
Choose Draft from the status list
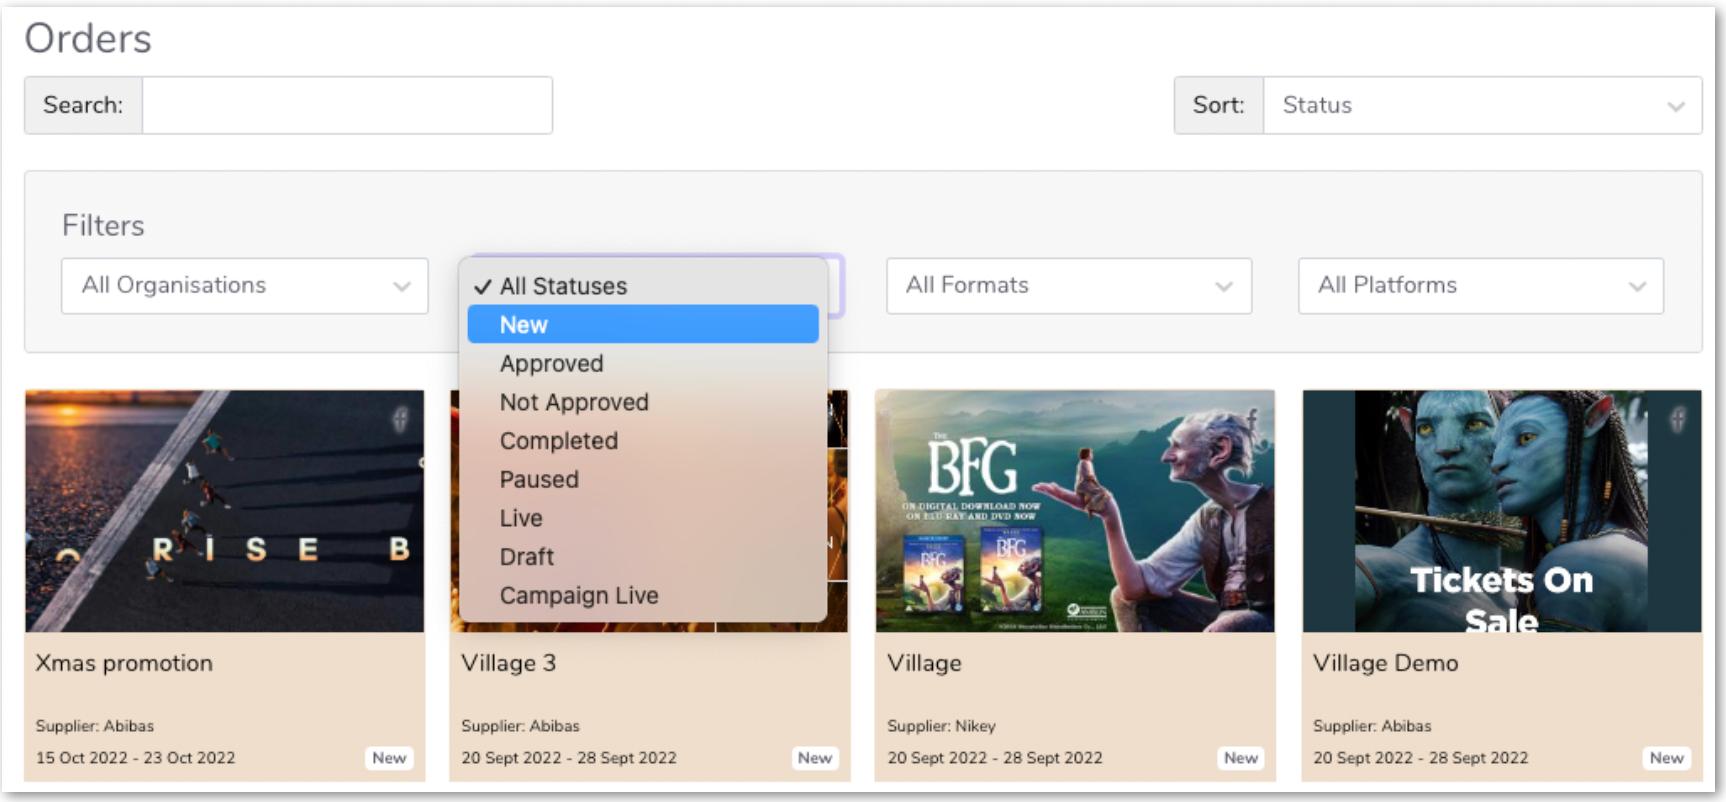pyautogui.click(x=643, y=557)
